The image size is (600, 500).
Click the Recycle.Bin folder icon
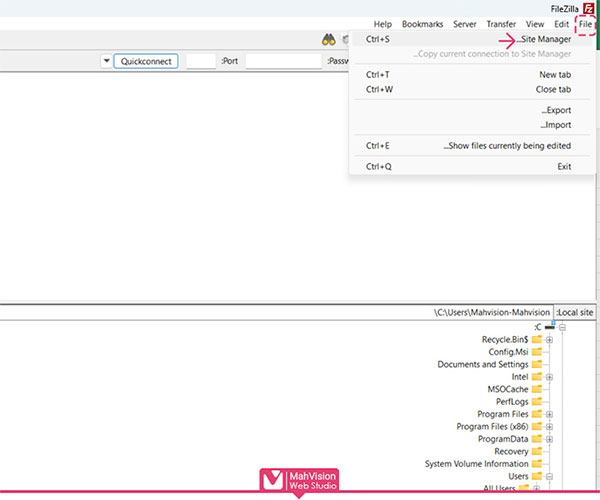[537, 340]
